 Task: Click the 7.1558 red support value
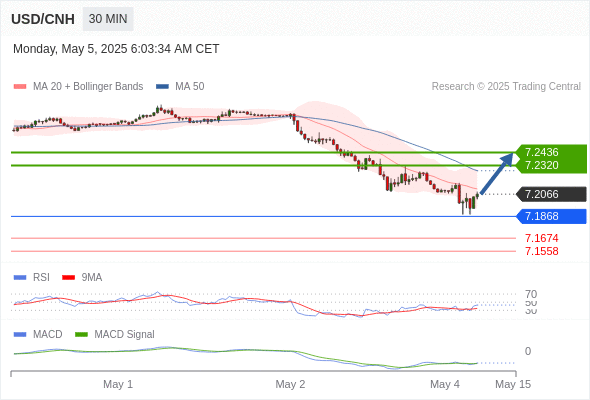click(x=542, y=251)
